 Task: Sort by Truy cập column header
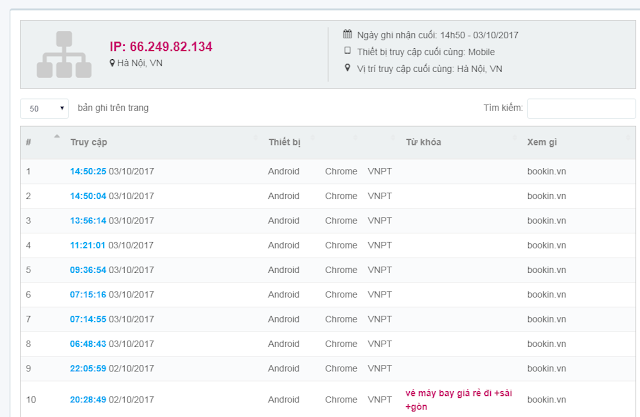tap(89, 142)
